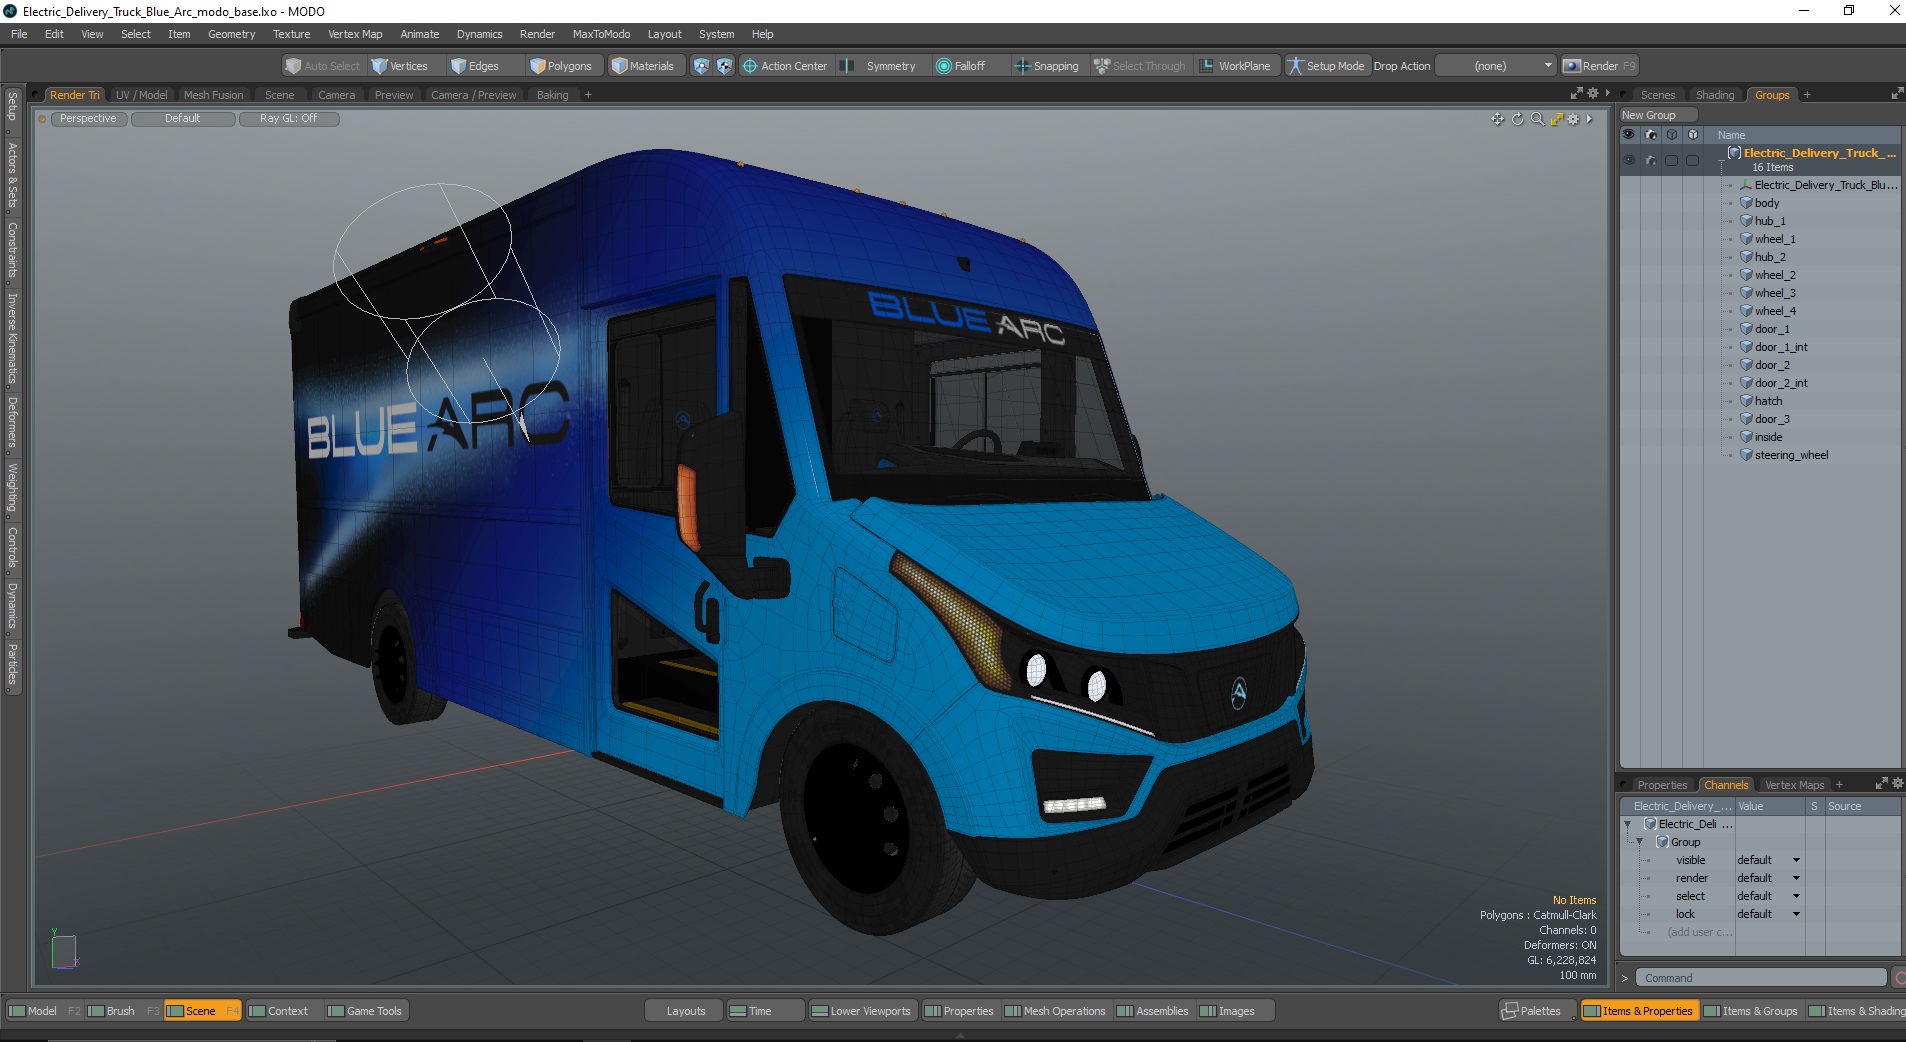The image size is (1906, 1042).
Task: Toggle the eye column header in Groups
Action: (x=1629, y=135)
